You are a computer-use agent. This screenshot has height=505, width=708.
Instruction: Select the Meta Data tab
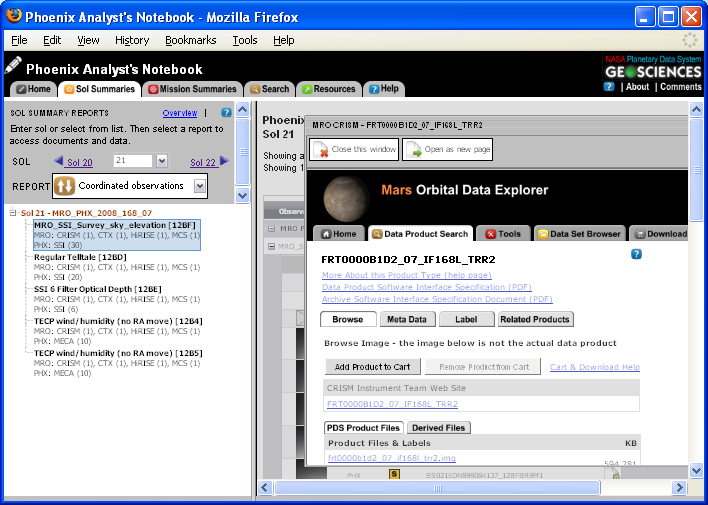tap(406, 320)
